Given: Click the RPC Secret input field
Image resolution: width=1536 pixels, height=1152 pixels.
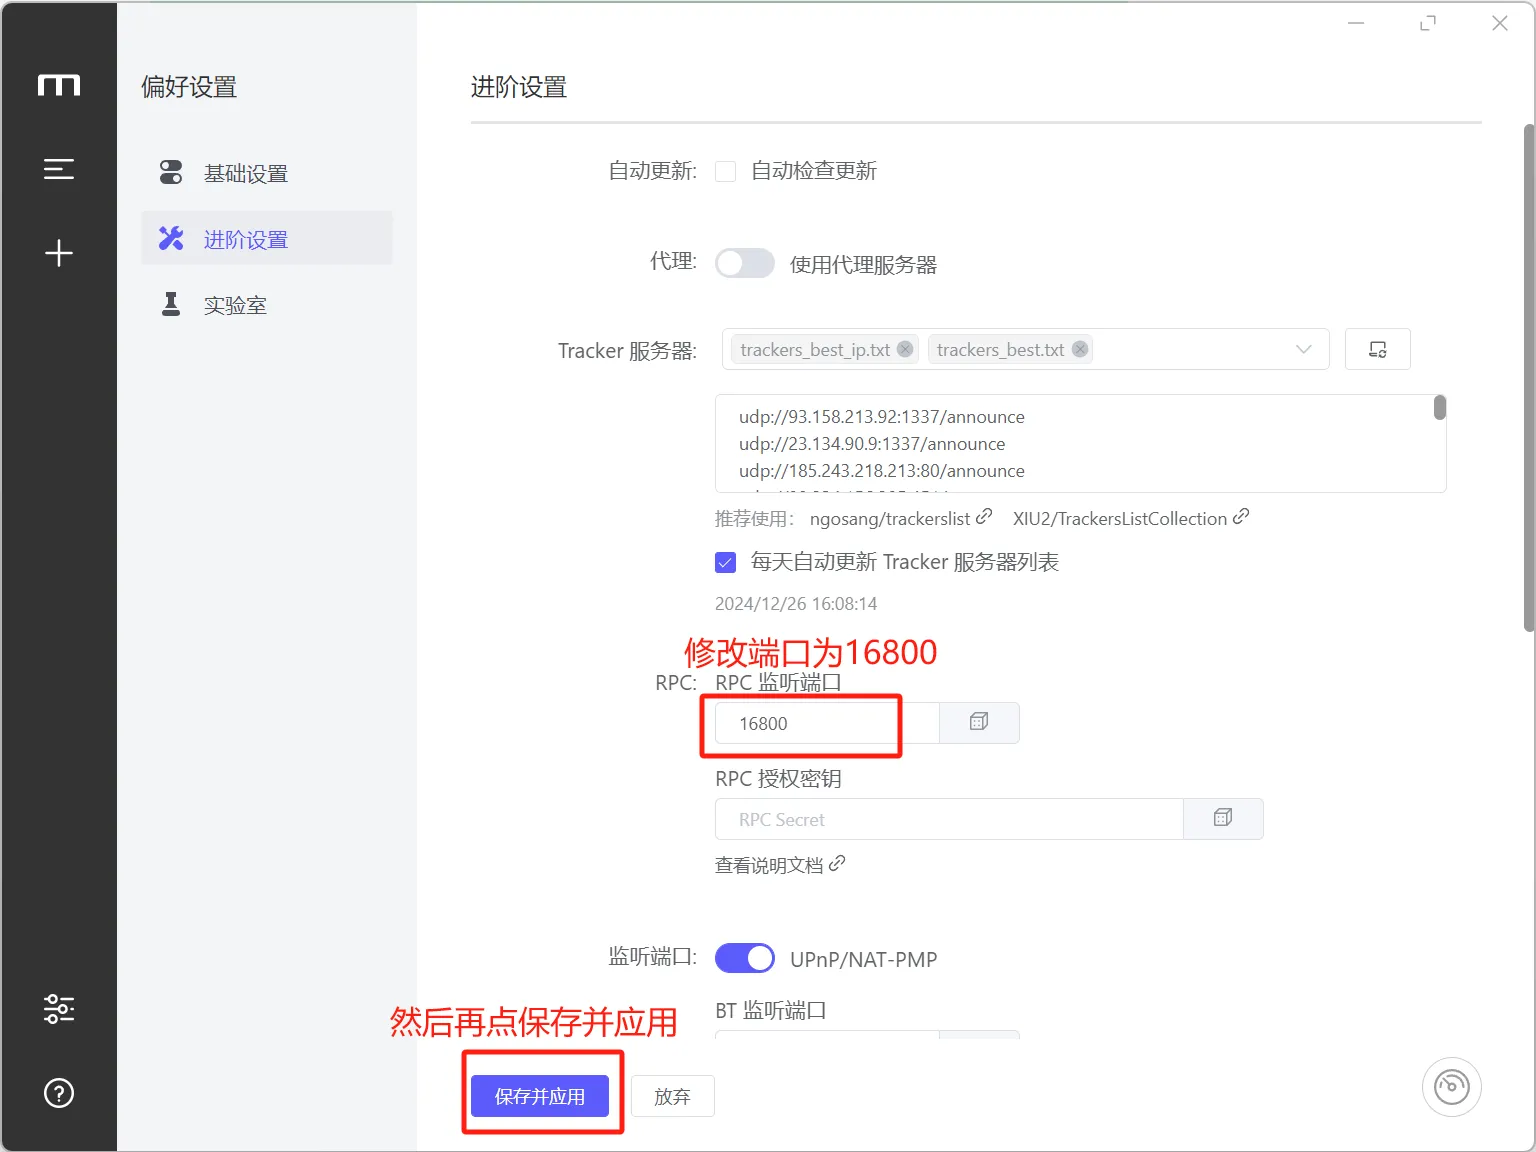Looking at the screenshot, I should (x=949, y=819).
